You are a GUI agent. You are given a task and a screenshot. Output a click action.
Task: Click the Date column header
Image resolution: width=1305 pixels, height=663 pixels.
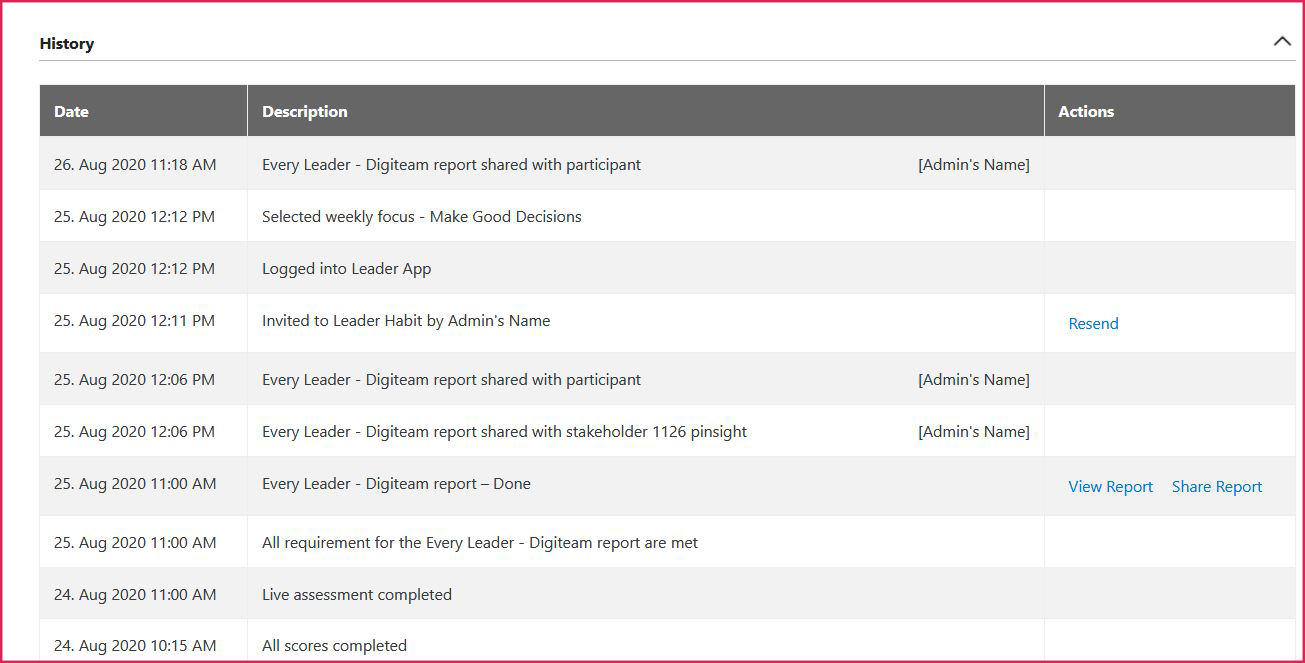click(x=71, y=112)
